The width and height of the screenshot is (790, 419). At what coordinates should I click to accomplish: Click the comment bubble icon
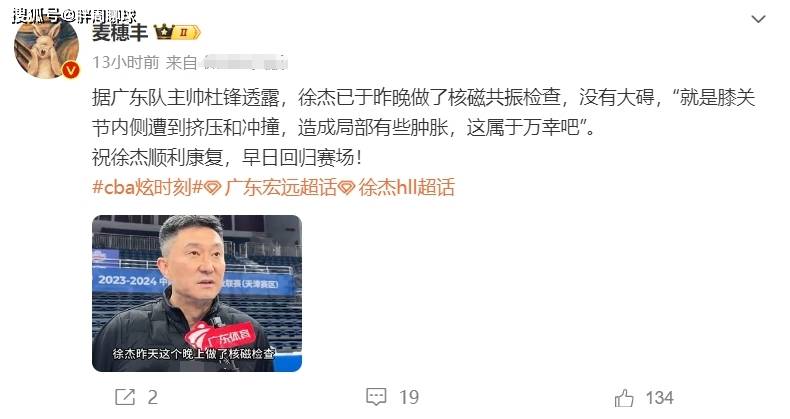(376, 397)
